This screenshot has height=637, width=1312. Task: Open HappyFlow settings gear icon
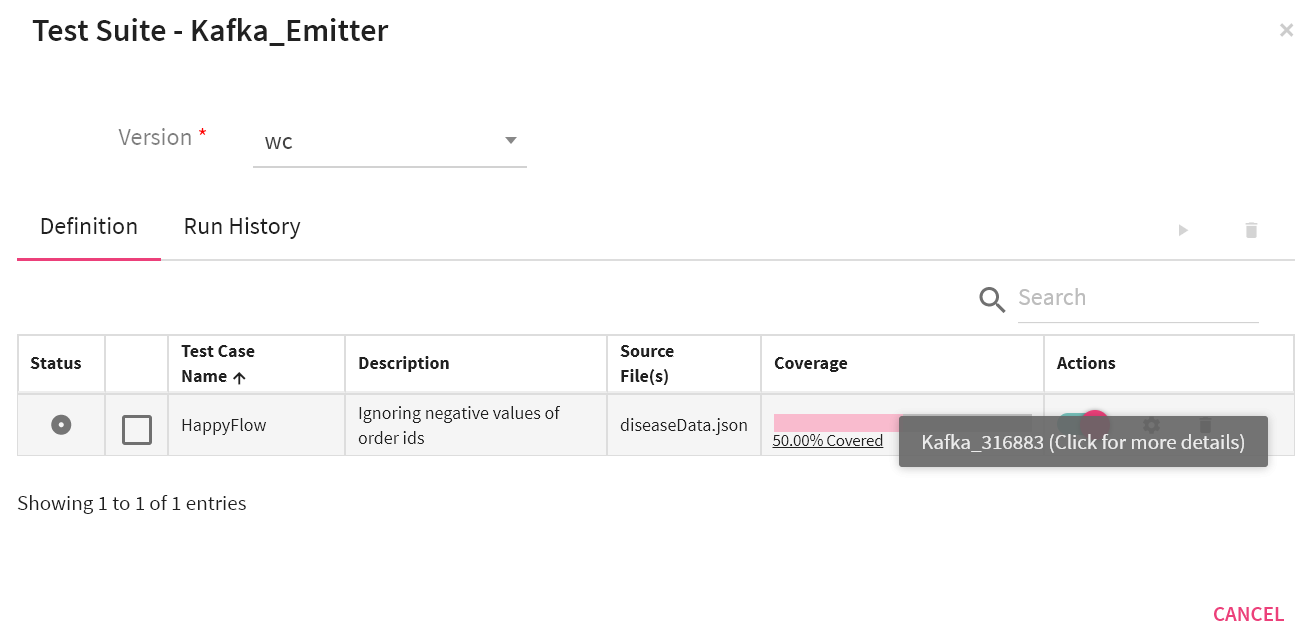pyautogui.click(x=1151, y=424)
